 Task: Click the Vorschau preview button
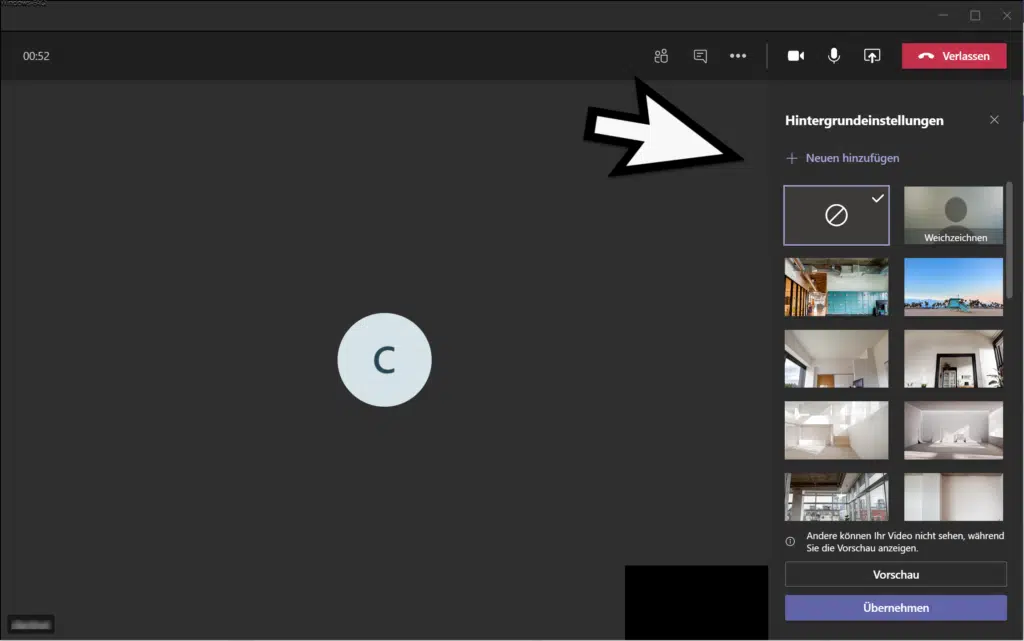[x=895, y=574]
